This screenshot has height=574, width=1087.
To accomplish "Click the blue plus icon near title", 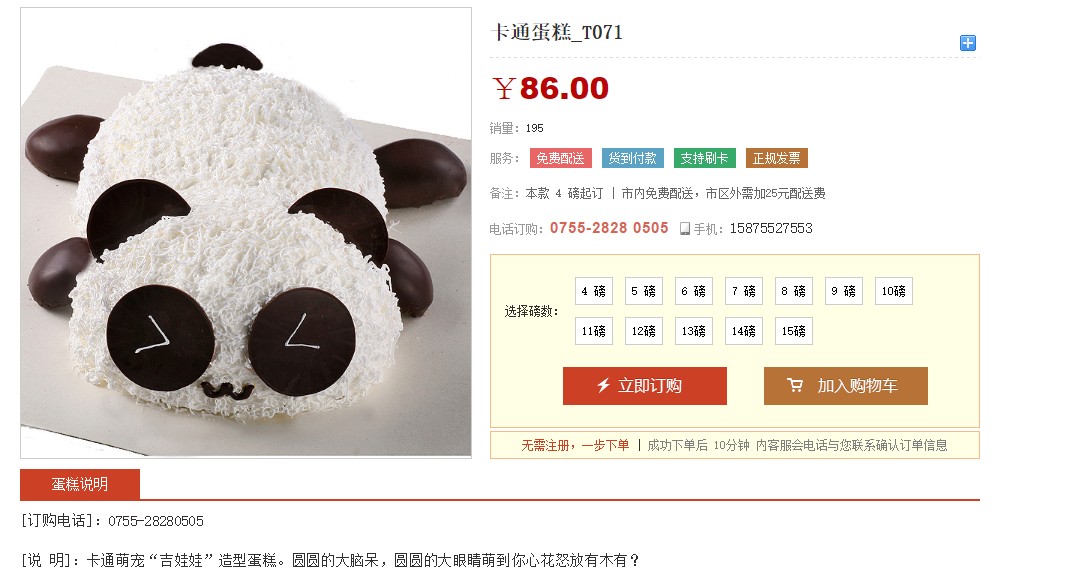I will click(968, 43).
